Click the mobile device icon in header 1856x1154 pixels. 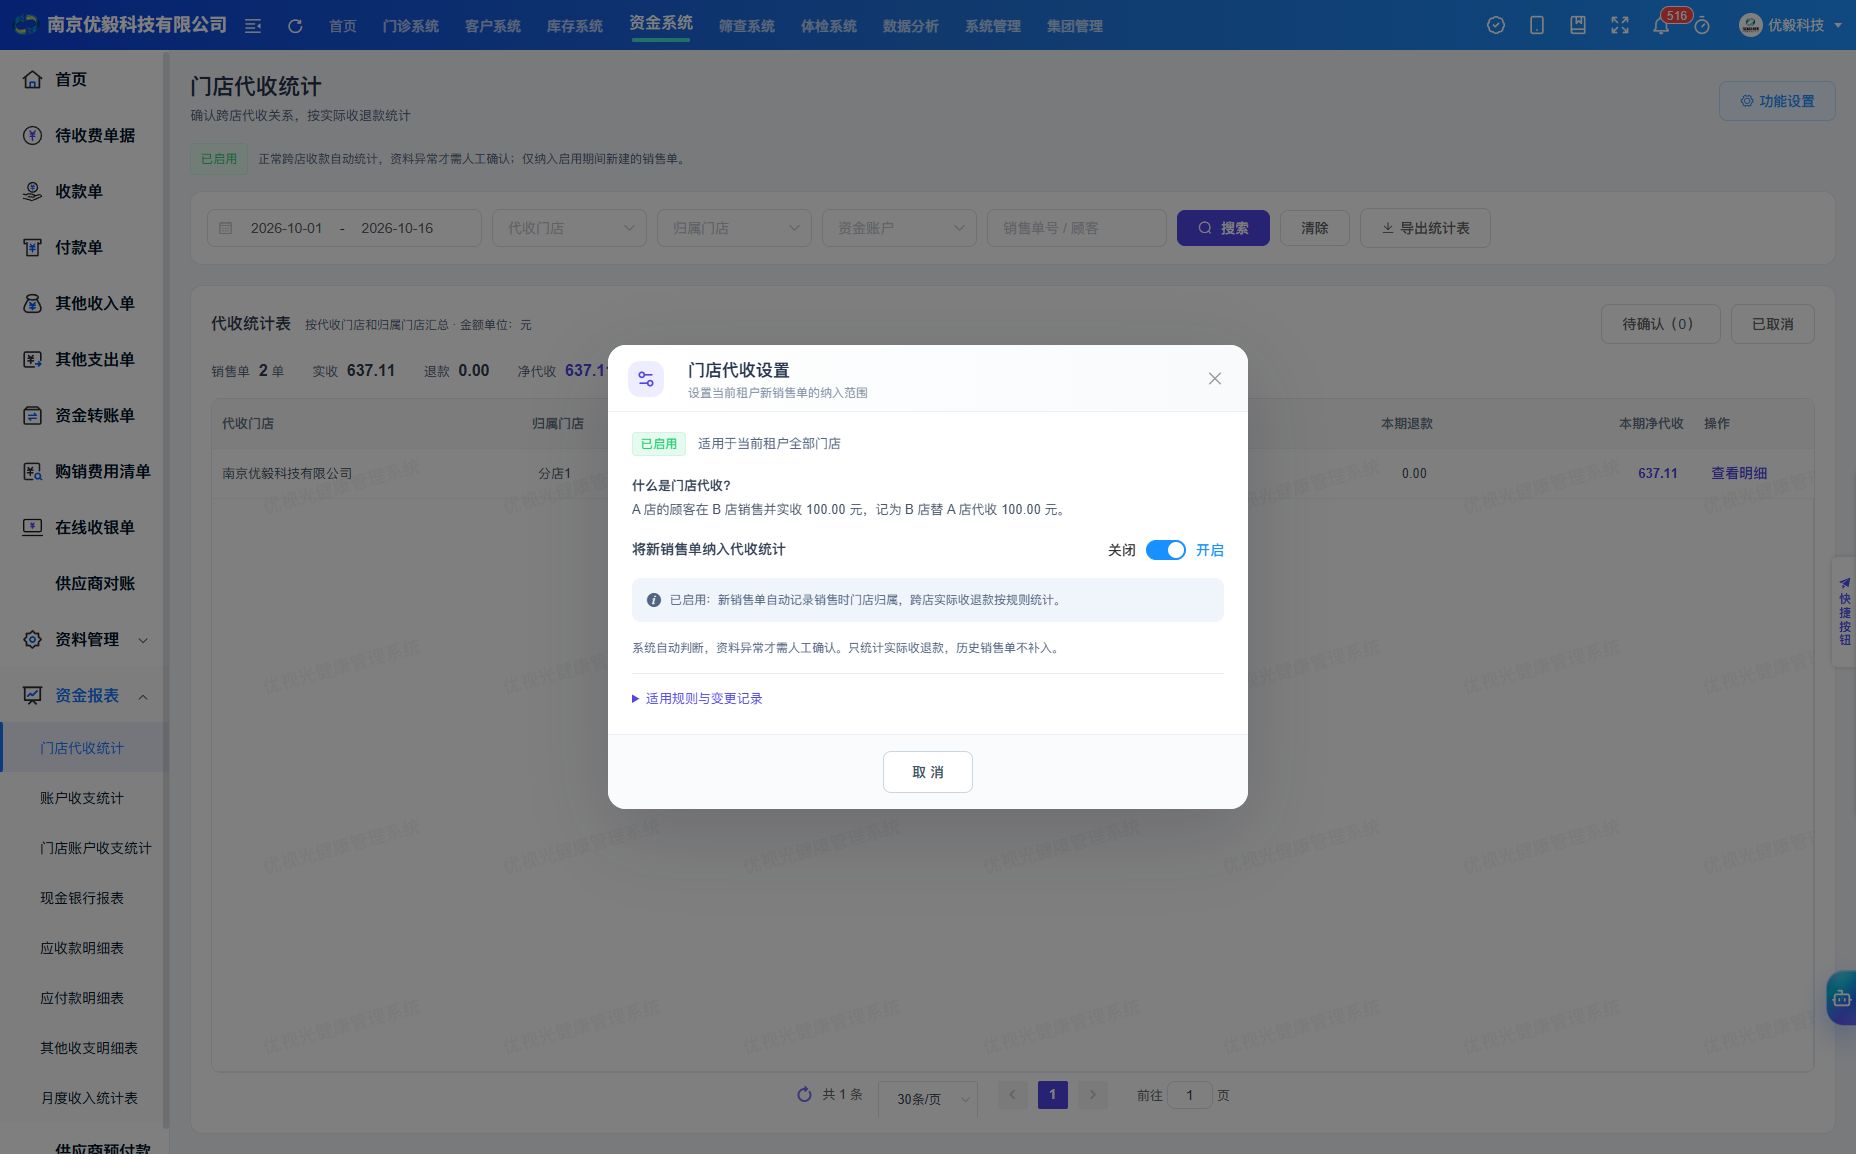(x=1537, y=25)
